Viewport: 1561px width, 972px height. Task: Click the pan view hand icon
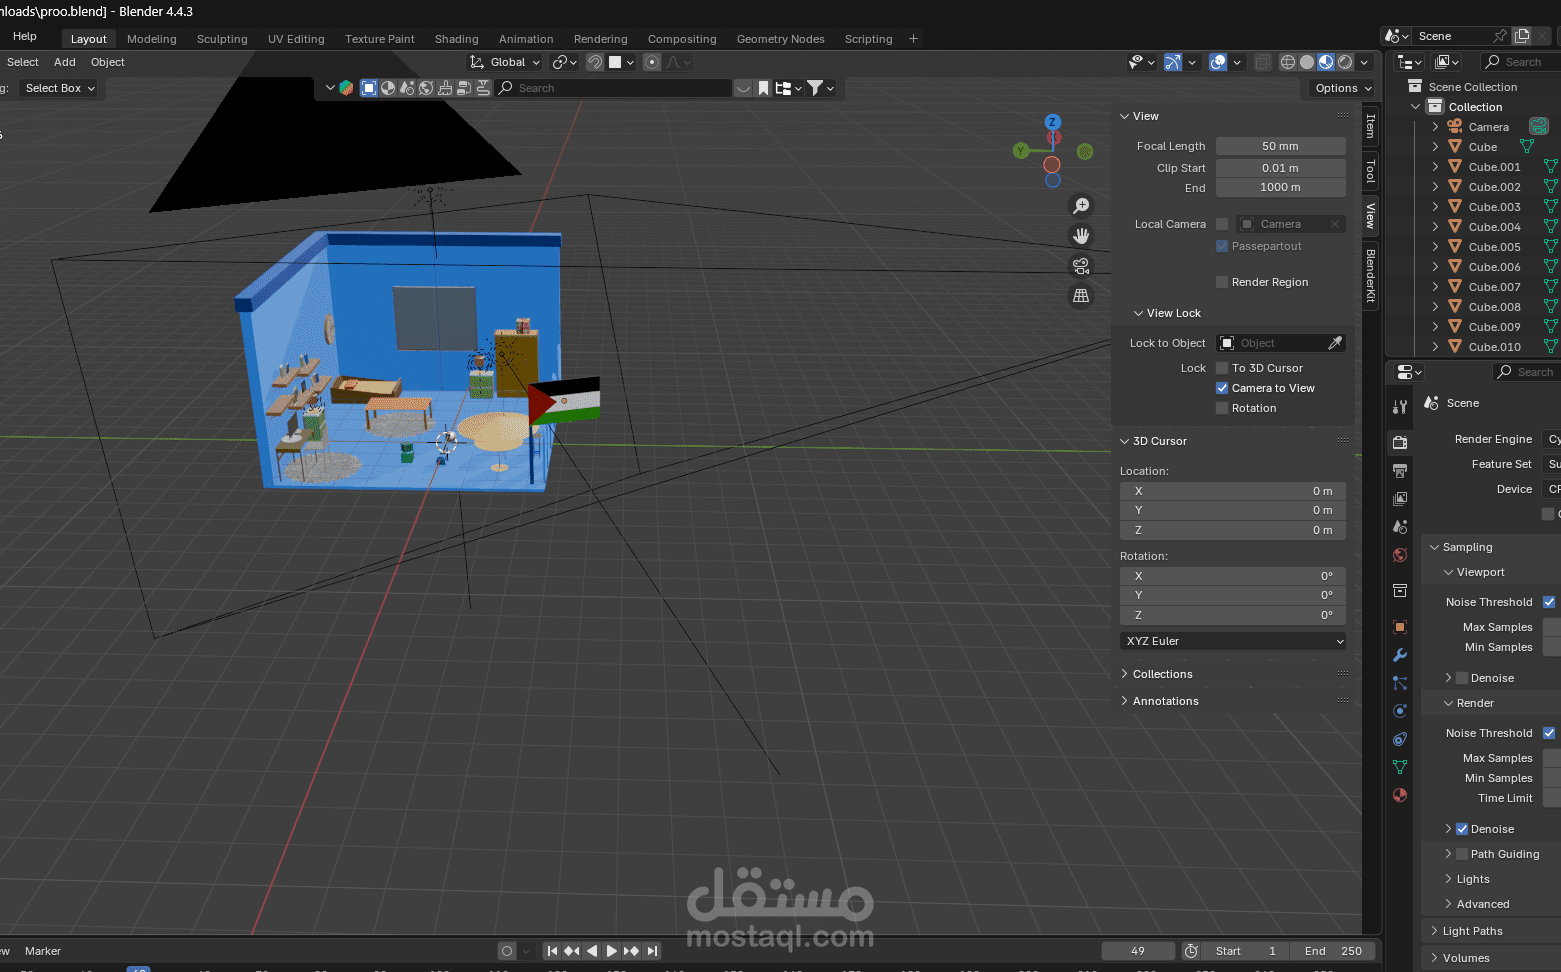pos(1081,236)
